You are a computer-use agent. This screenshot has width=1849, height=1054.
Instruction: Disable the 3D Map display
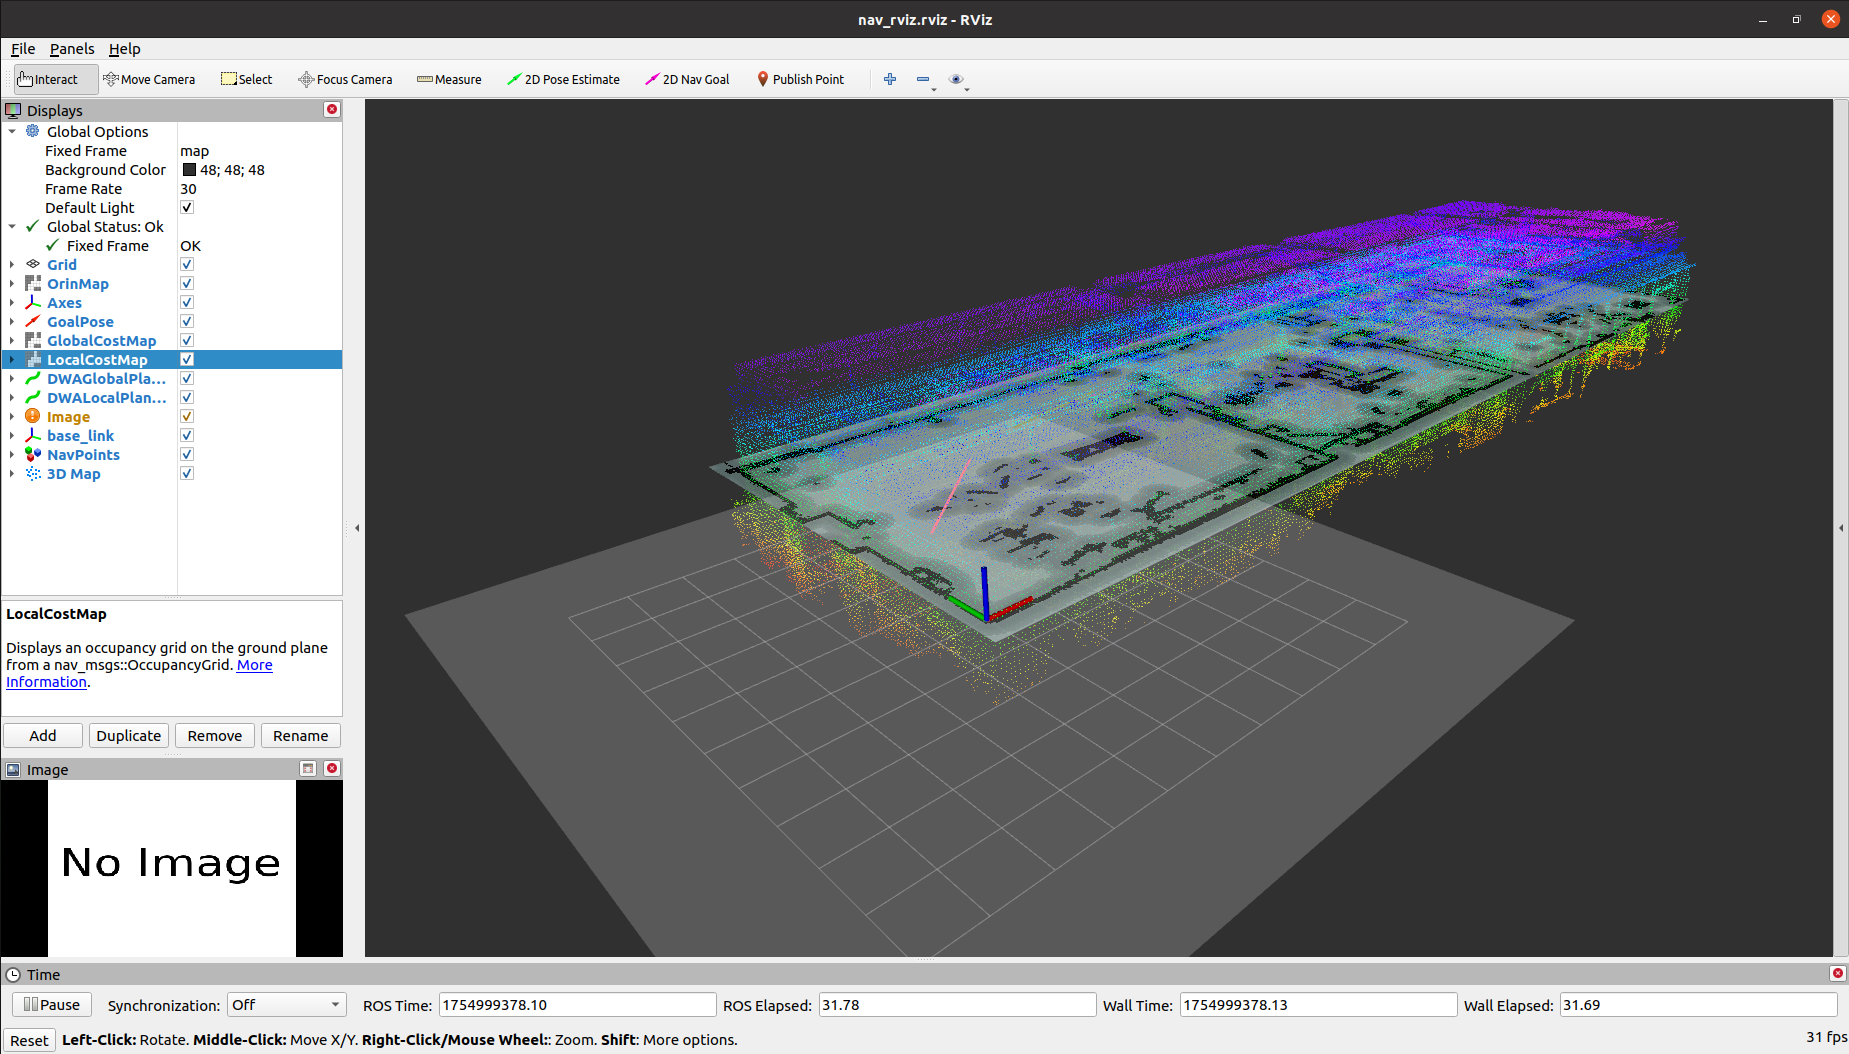187,473
